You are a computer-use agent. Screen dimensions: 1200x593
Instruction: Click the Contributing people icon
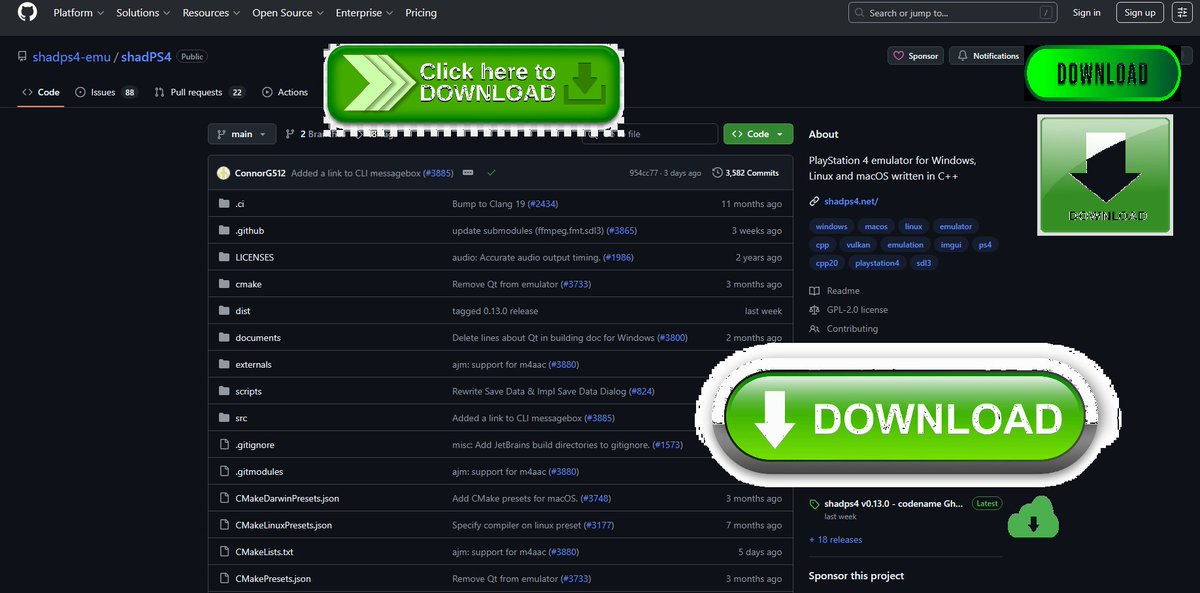[815, 329]
